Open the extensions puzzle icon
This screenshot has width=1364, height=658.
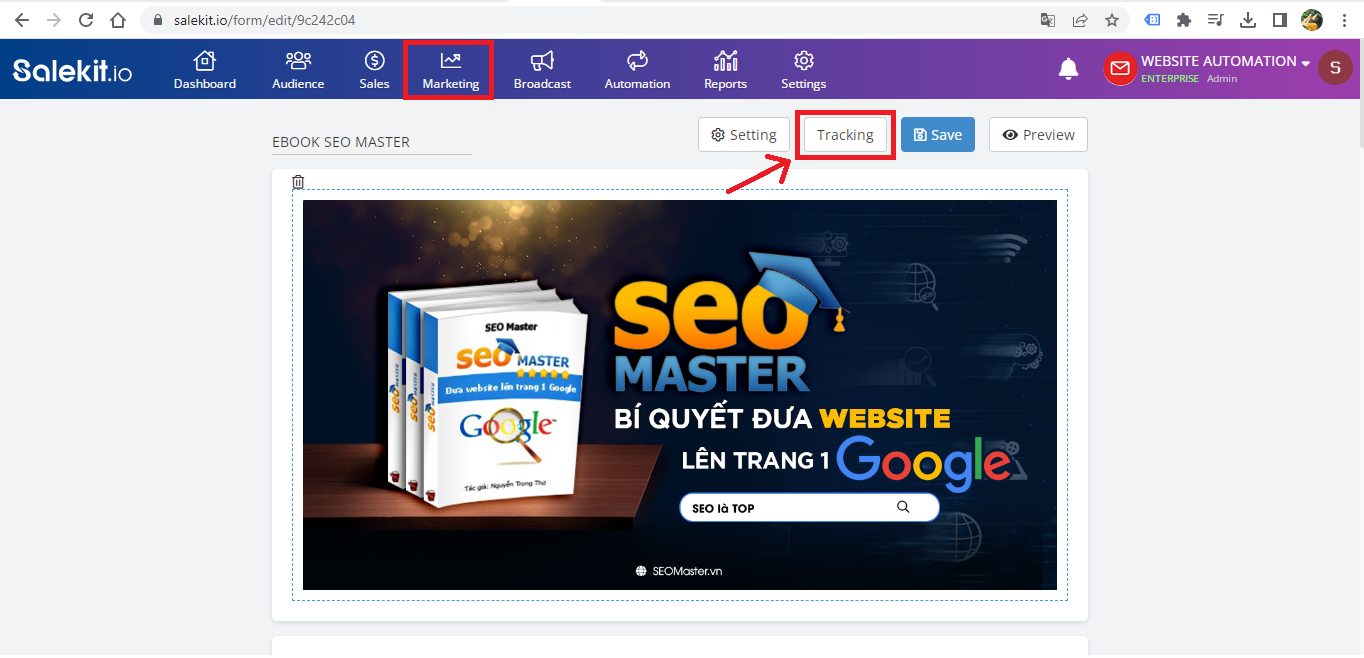(x=1184, y=20)
